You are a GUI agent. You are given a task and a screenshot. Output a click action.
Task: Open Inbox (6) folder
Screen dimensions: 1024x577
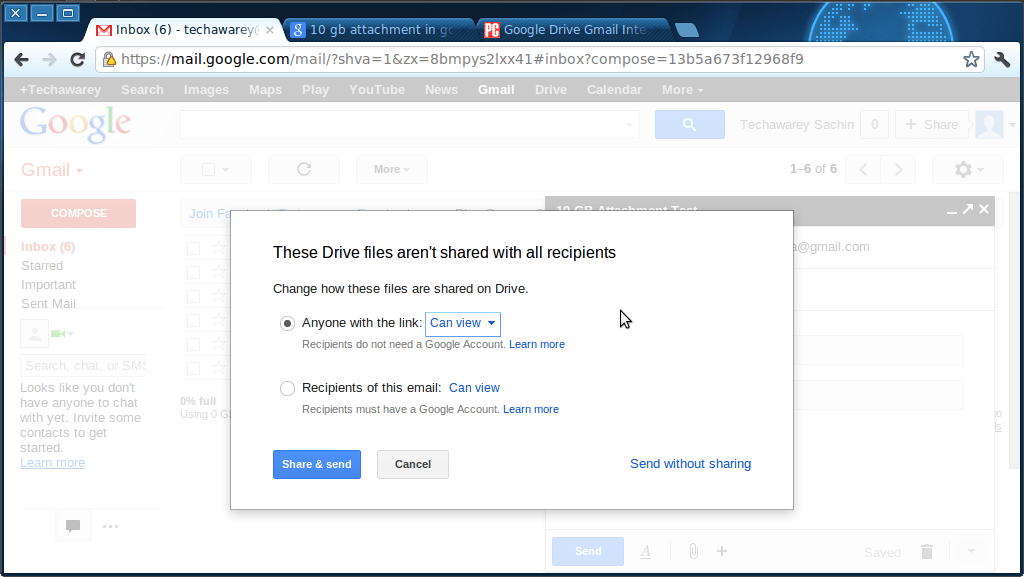pos(48,247)
